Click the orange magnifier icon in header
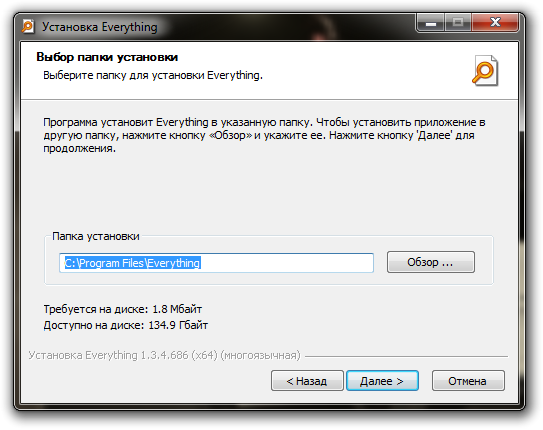The width and height of the screenshot is (543, 430). coord(485,71)
